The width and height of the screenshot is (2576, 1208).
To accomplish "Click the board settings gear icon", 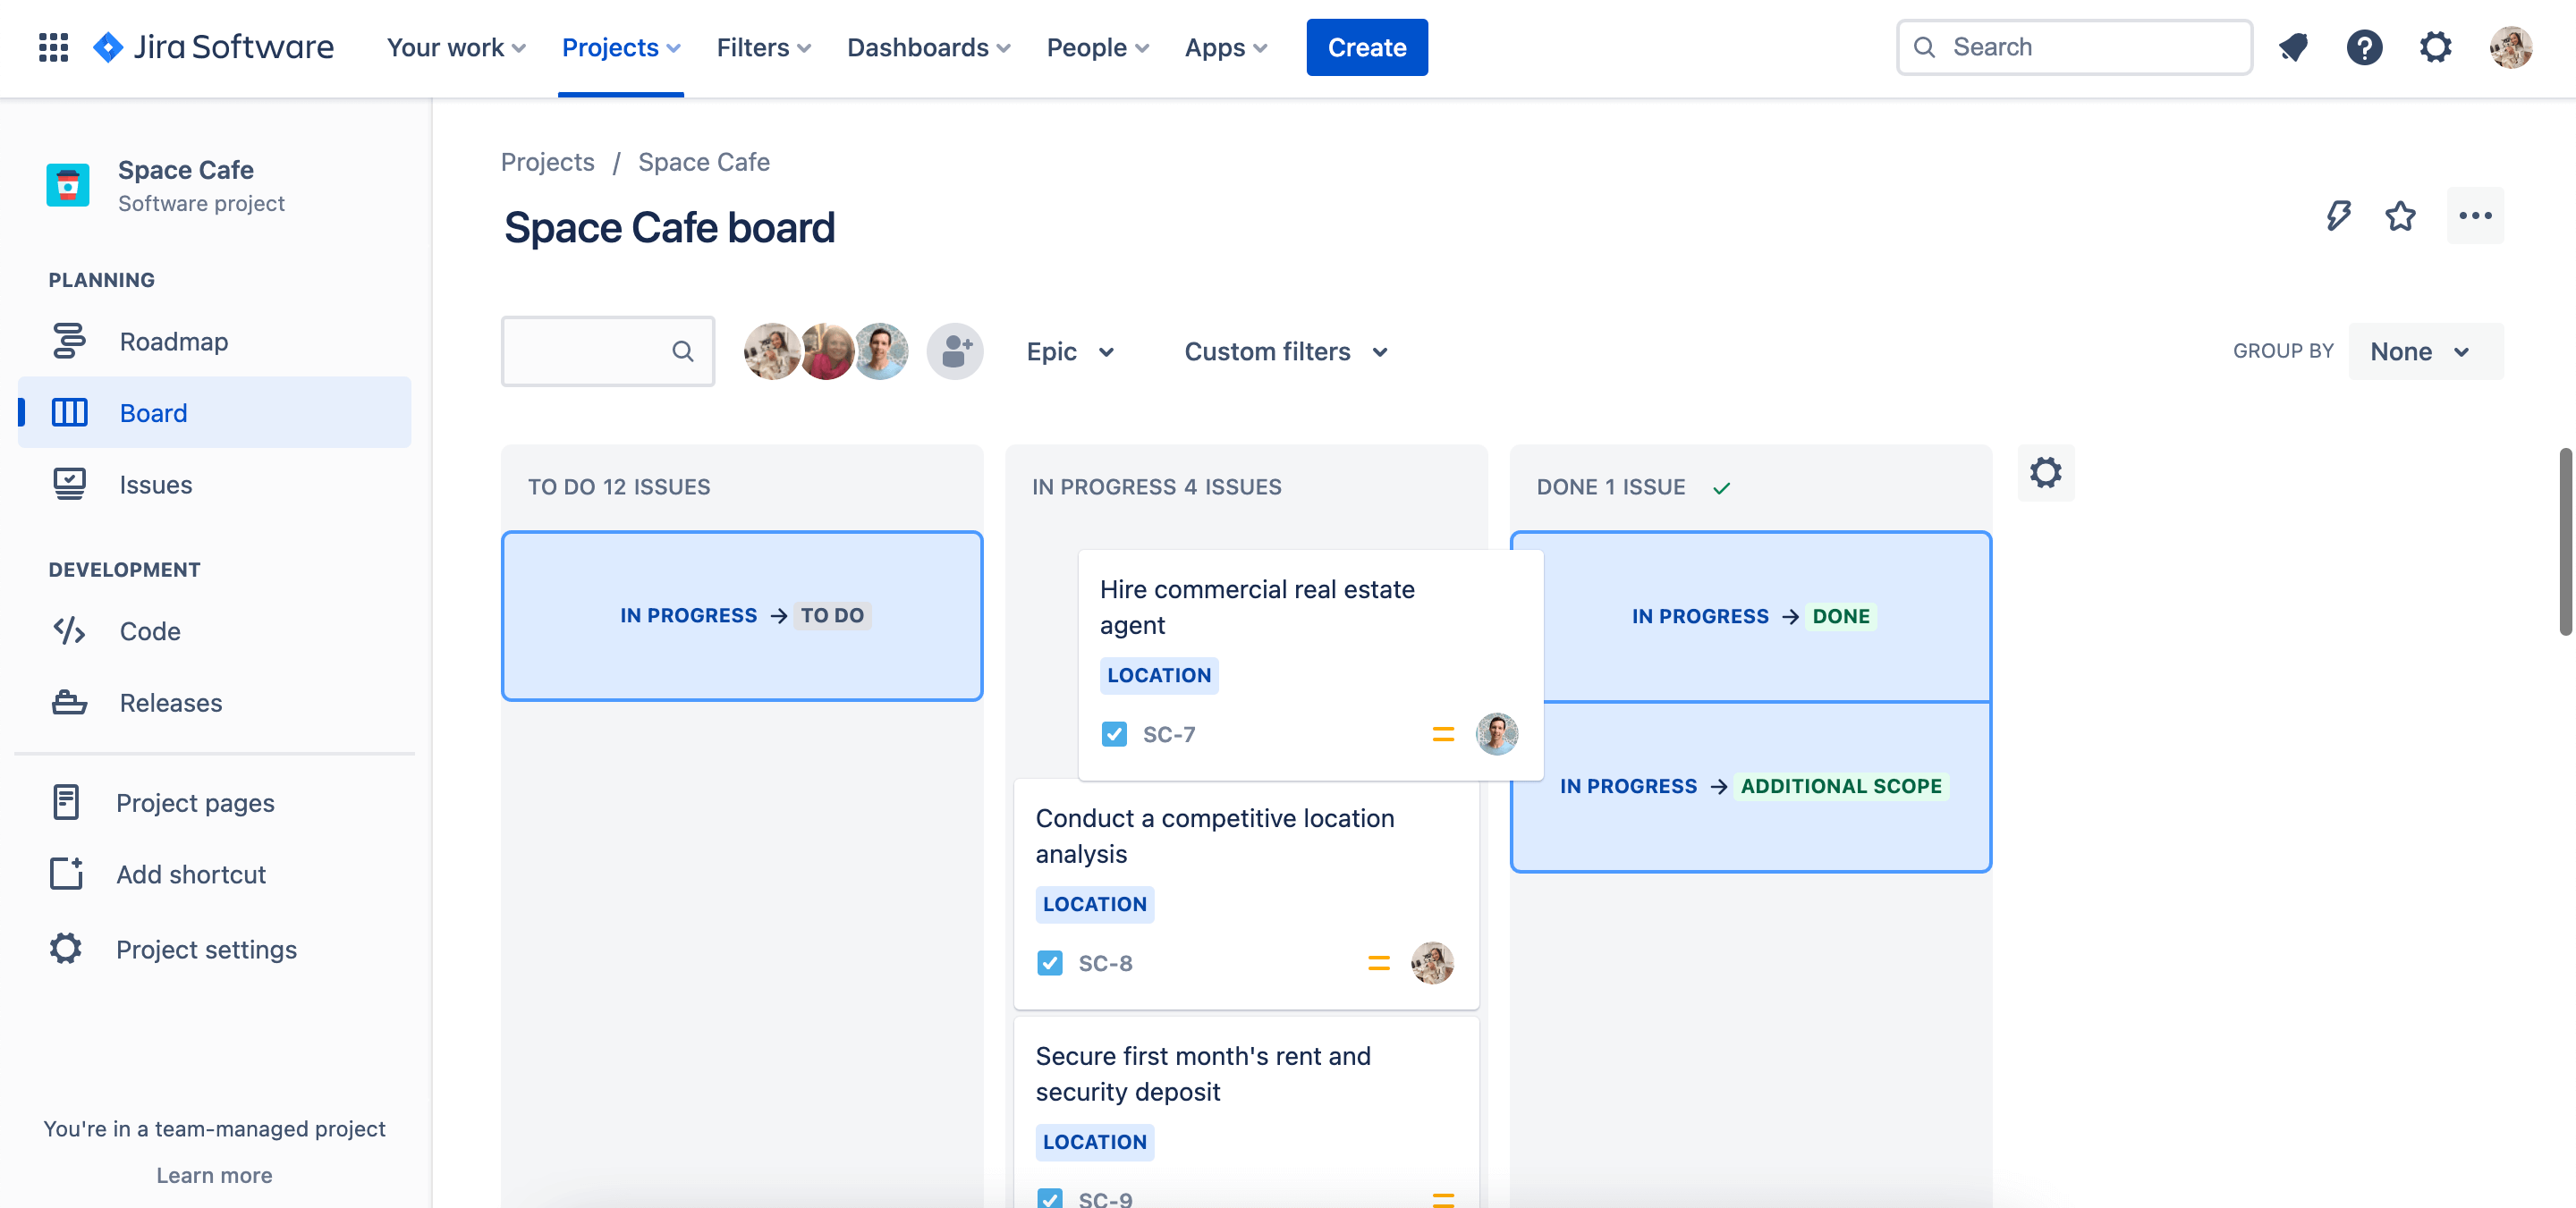I will [x=2047, y=473].
